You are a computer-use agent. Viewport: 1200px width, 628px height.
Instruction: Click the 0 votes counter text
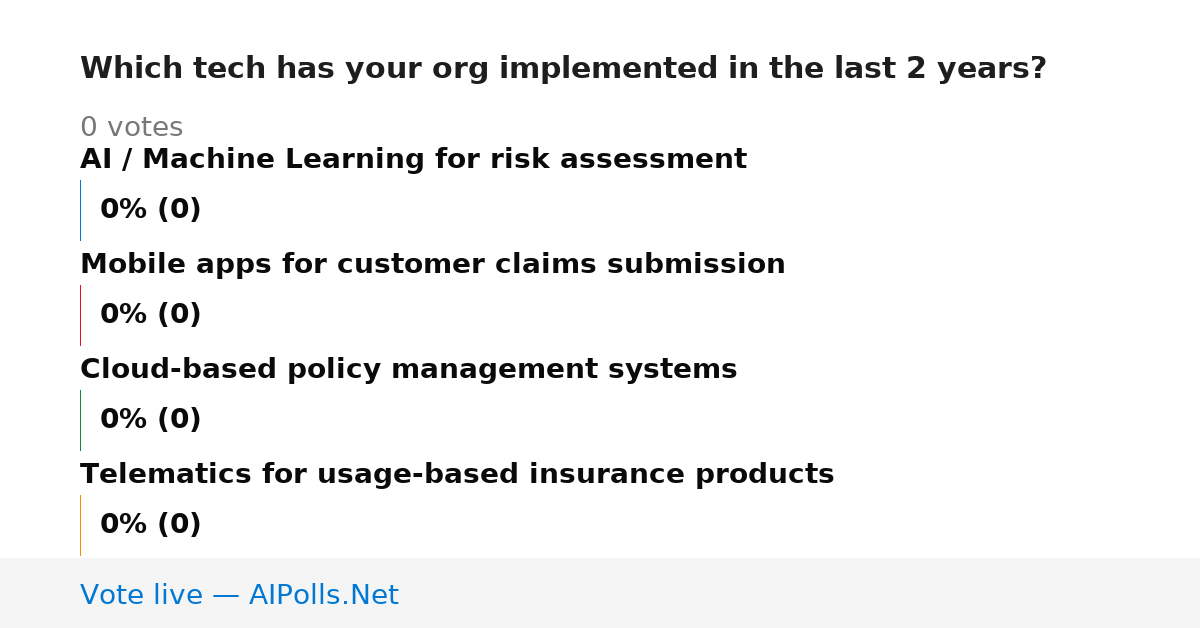(131, 128)
